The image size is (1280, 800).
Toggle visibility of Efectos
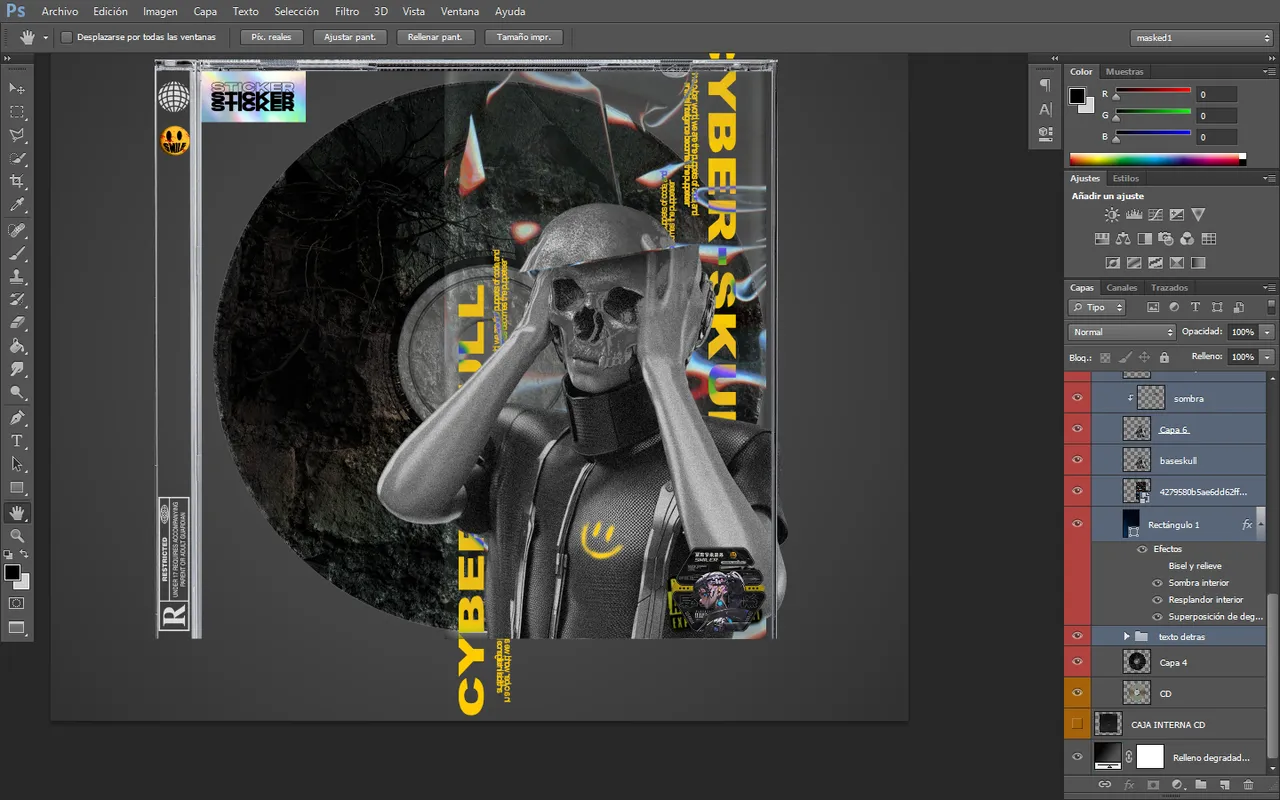tap(1142, 549)
